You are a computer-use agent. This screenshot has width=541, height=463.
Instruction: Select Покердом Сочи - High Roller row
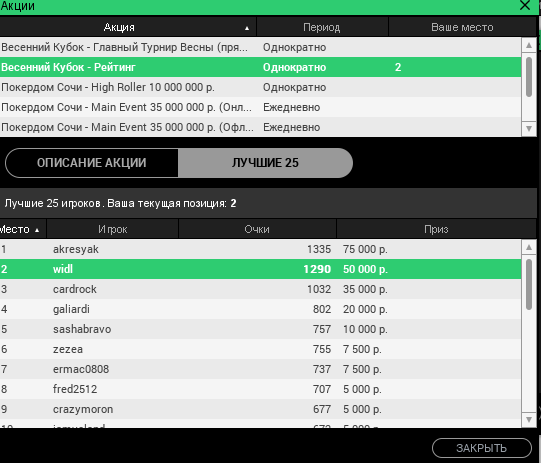click(260, 87)
